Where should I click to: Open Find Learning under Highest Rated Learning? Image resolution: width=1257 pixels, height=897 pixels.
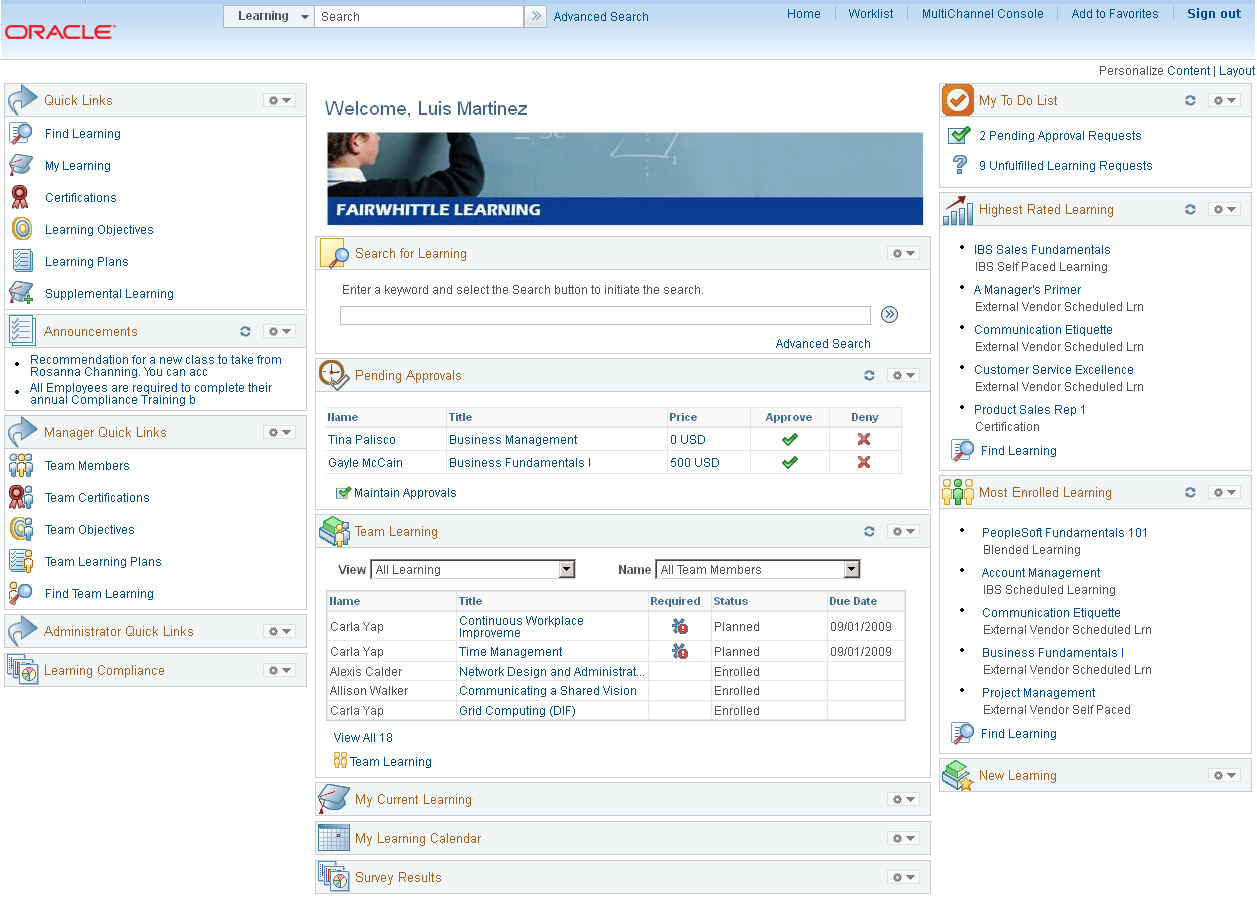(1018, 450)
